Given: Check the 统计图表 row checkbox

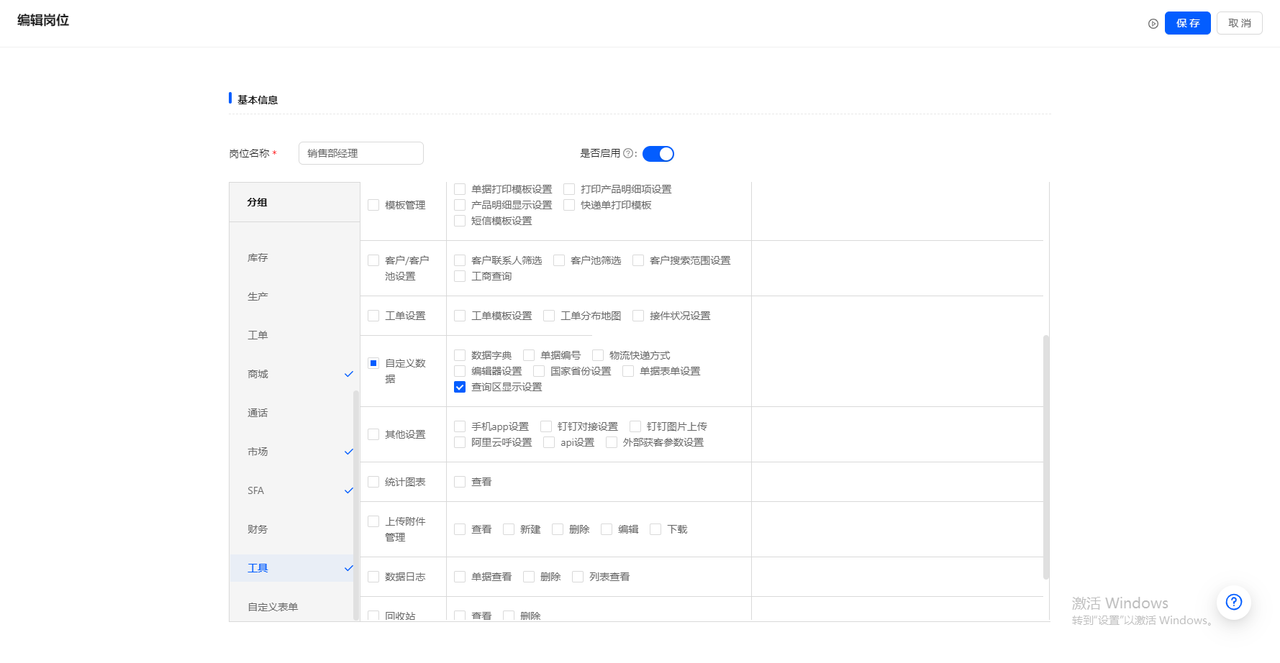Looking at the screenshot, I should pos(373,482).
